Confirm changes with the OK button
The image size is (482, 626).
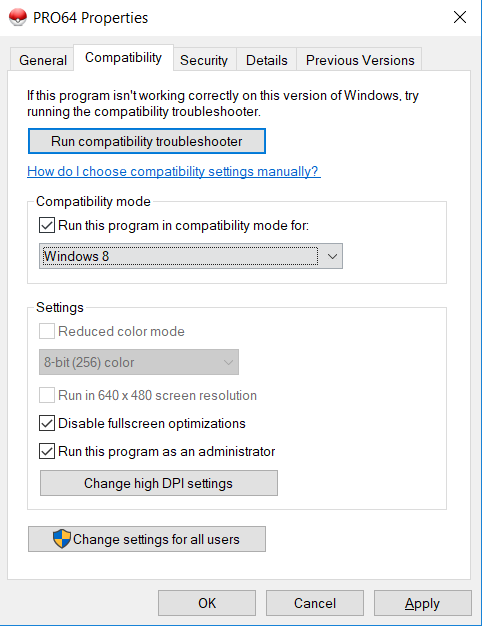click(207, 603)
